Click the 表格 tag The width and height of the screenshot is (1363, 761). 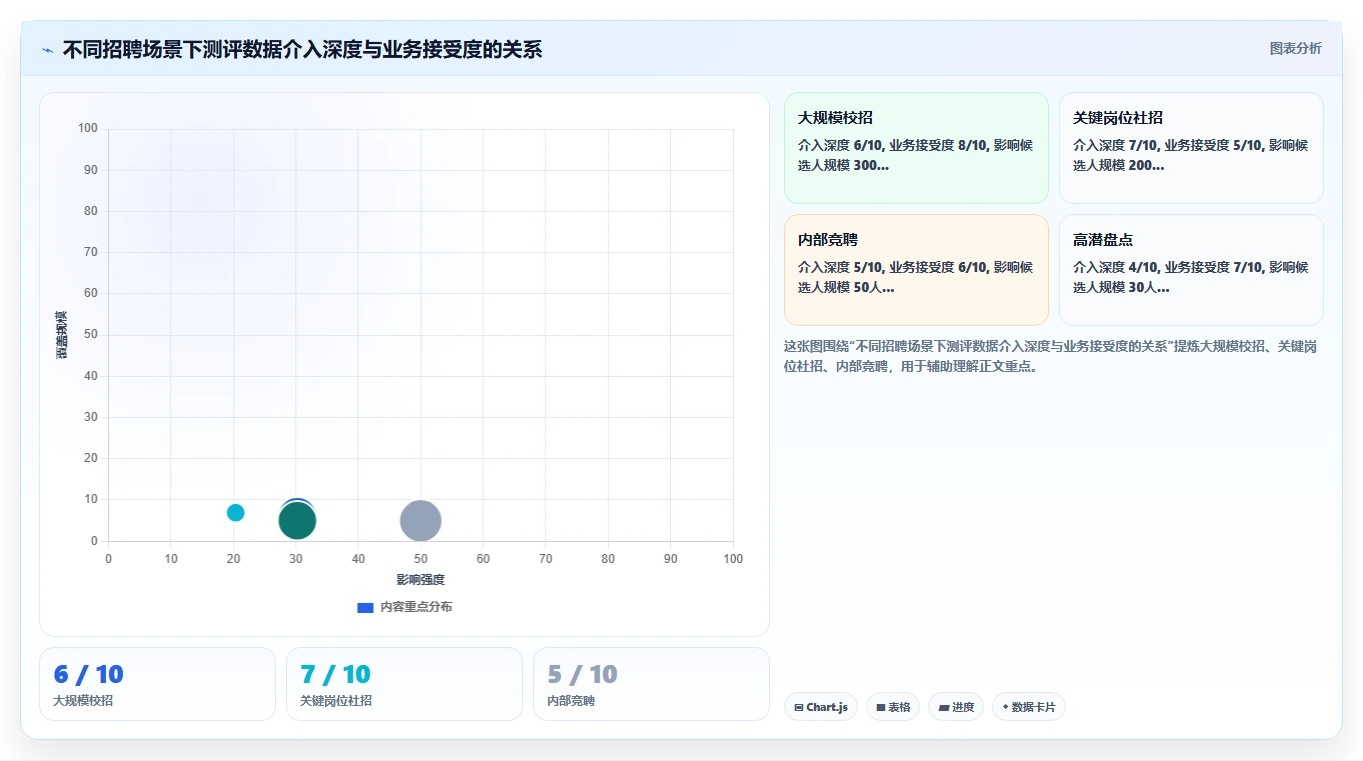point(893,707)
